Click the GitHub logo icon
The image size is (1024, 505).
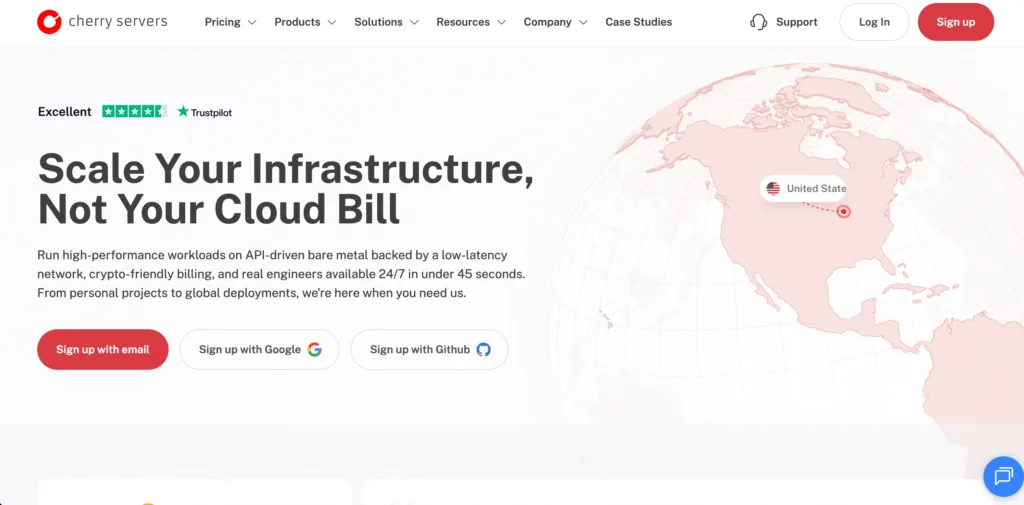(x=483, y=350)
